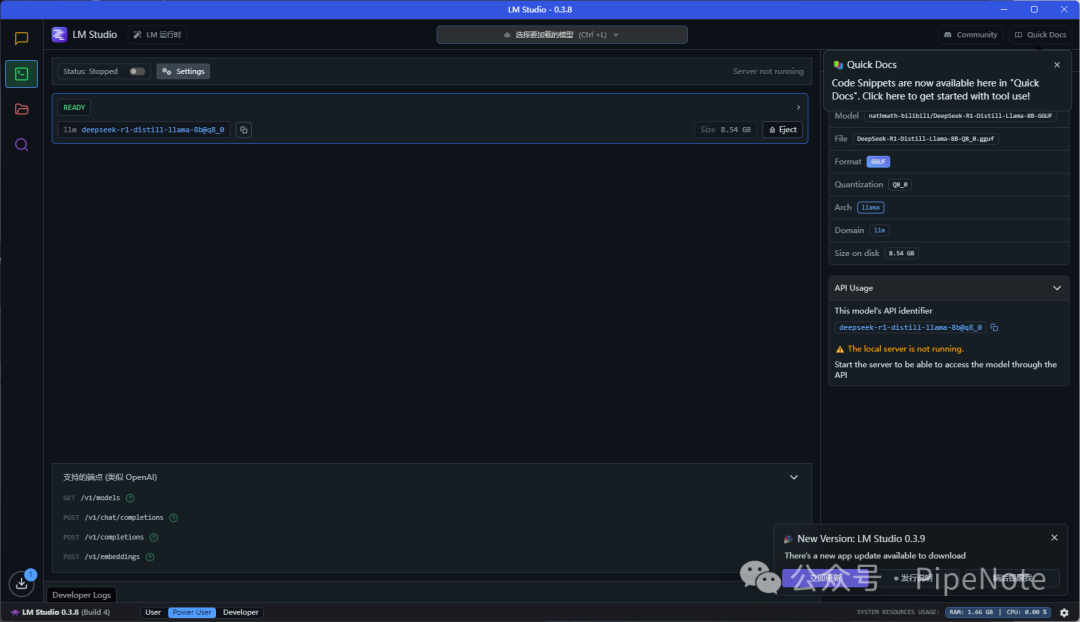Click the Q8_0 quantization value
Viewport: 1080px width, 622px height.
[x=900, y=185]
